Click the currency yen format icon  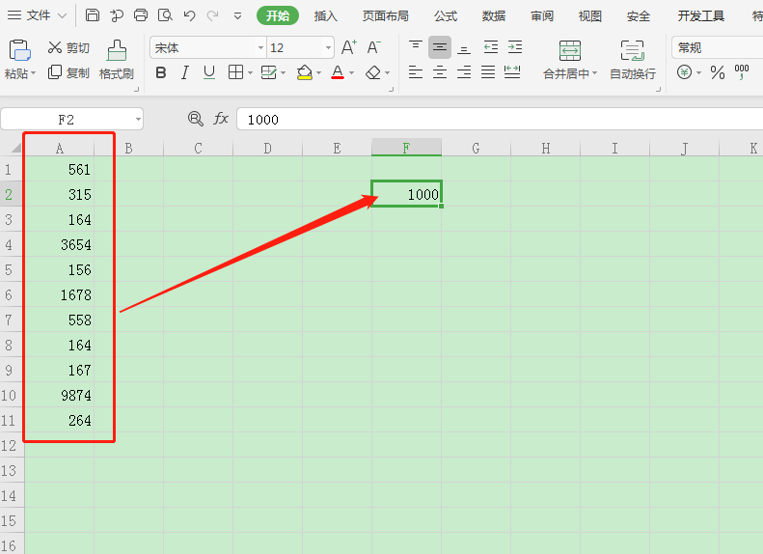tap(684, 73)
